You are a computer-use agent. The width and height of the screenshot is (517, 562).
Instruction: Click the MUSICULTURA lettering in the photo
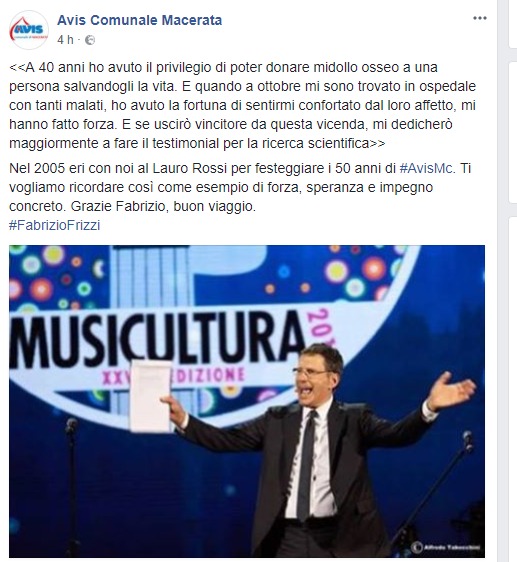tap(156, 337)
